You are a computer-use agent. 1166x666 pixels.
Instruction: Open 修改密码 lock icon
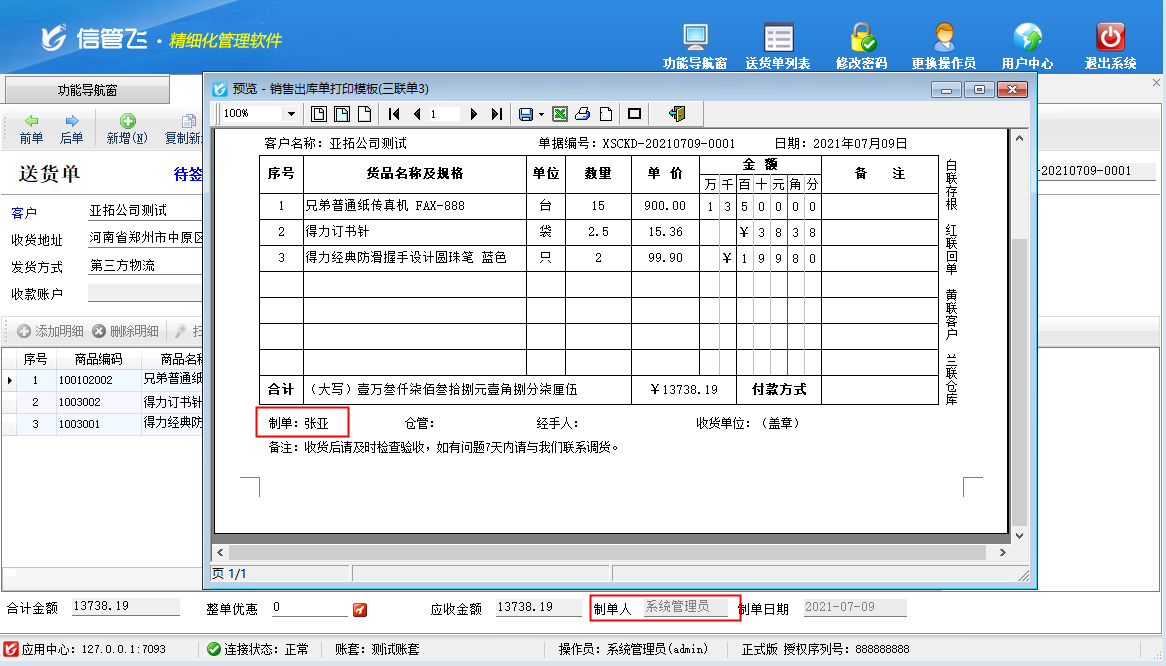862,46
